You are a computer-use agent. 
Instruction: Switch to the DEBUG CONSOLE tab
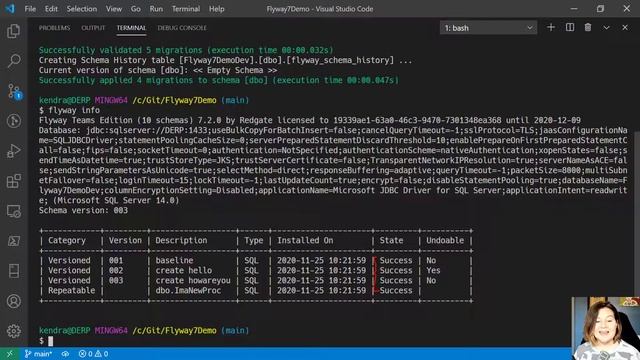point(182,28)
